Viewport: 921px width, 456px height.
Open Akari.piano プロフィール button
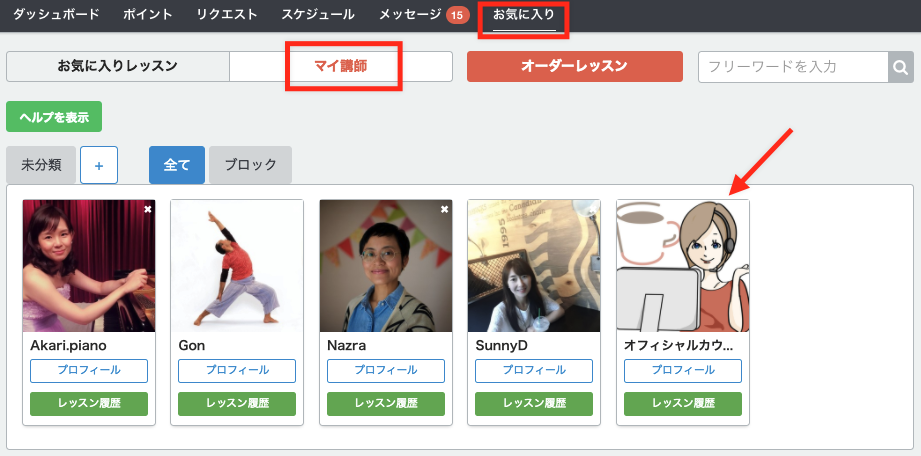click(89, 371)
